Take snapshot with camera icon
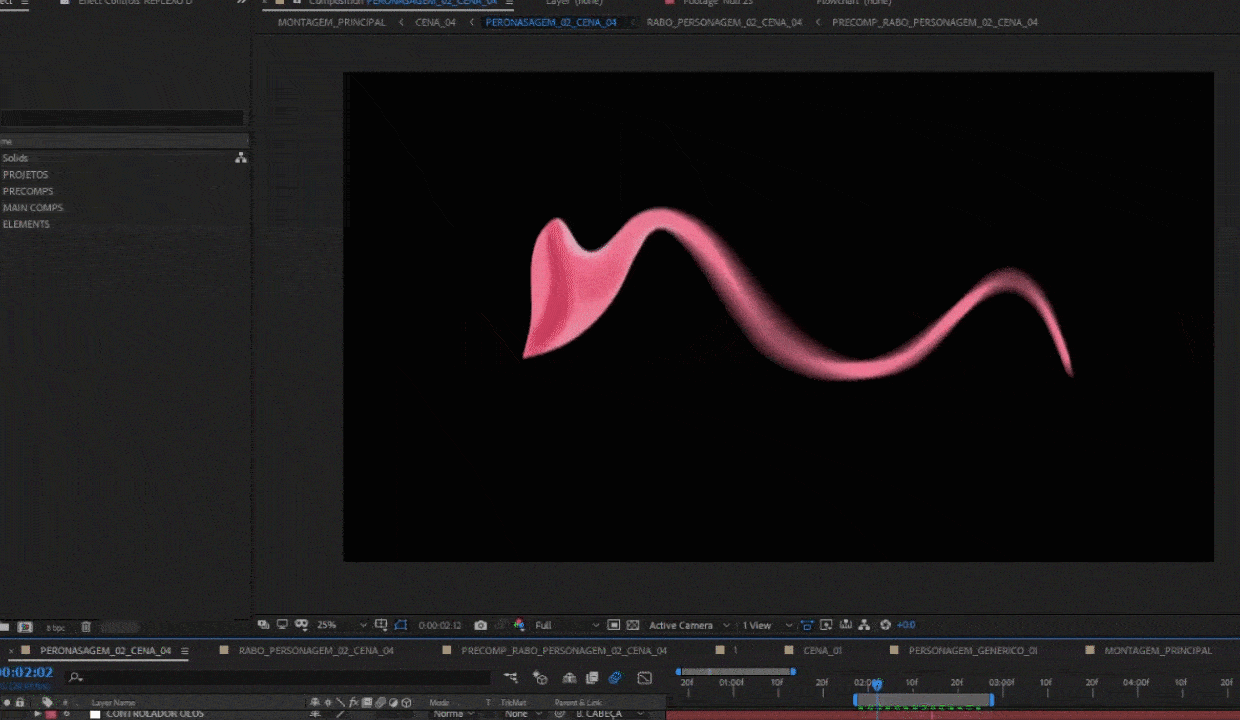 pos(481,625)
